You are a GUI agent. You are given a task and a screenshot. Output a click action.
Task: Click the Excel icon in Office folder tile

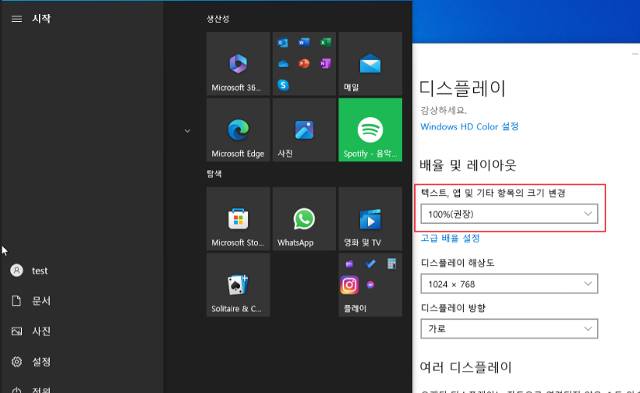(x=326, y=42)
